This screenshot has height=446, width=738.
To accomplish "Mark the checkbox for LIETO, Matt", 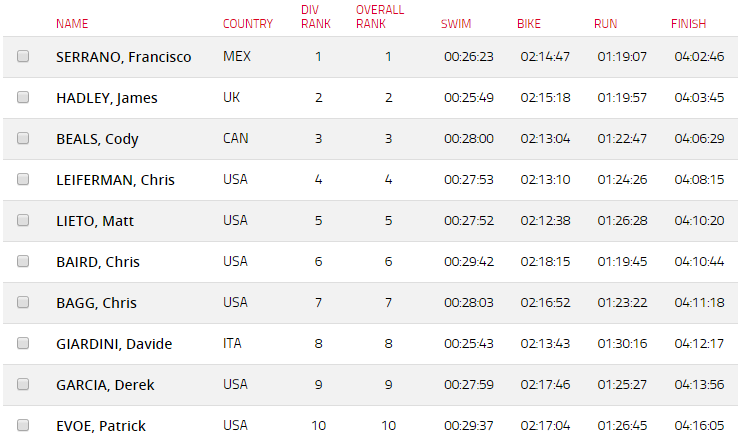I will [x=23, y=220].
